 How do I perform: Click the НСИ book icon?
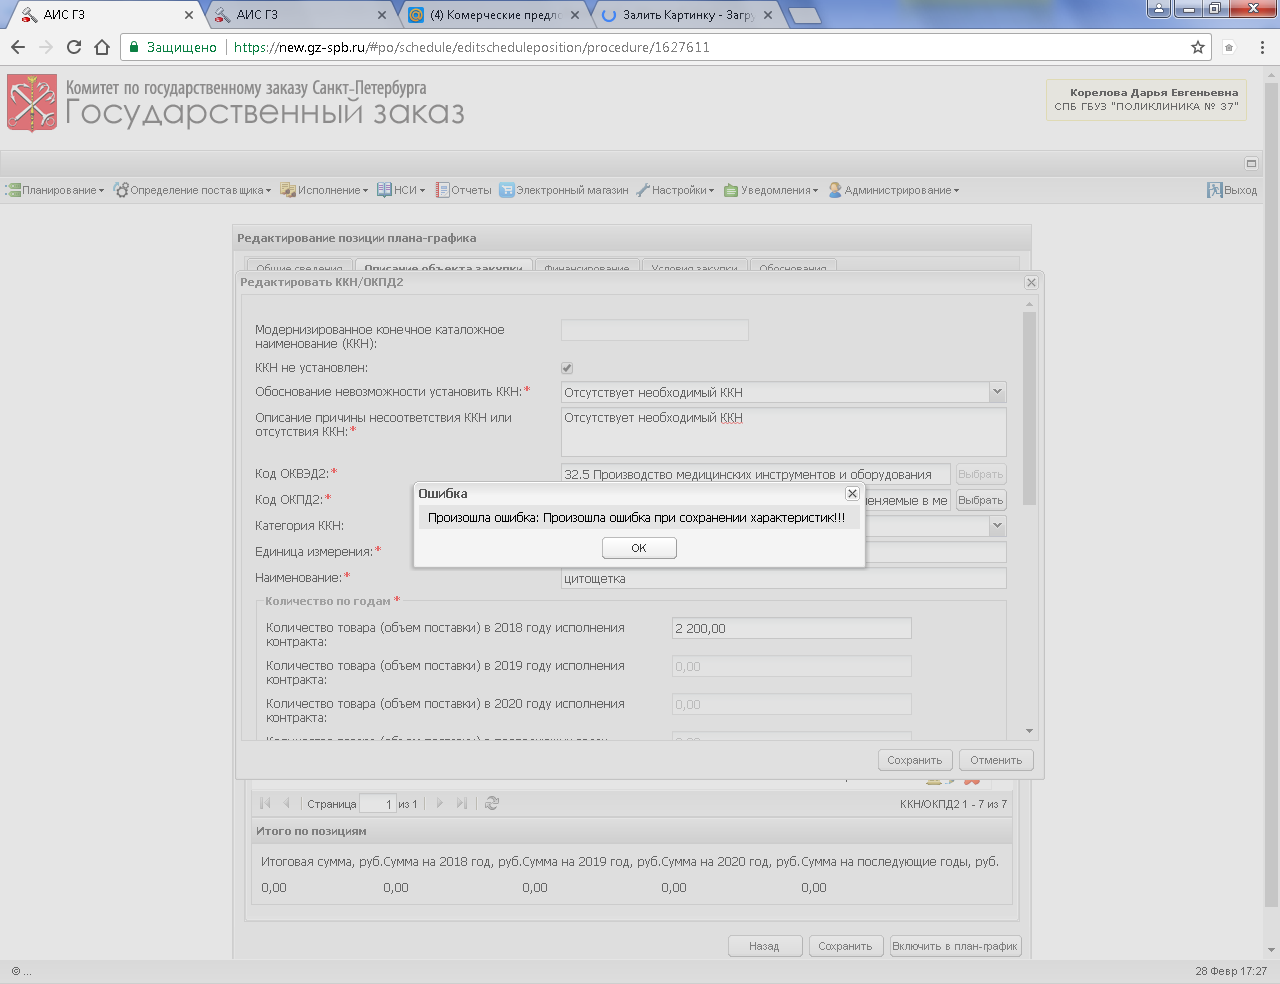point(384,190)
